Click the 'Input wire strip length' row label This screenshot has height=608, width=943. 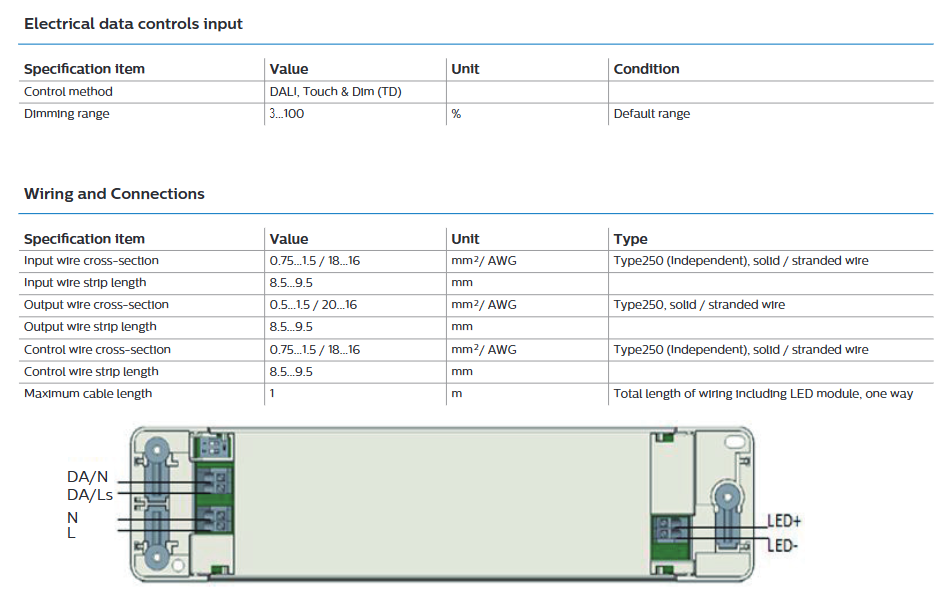pos(85,283)
